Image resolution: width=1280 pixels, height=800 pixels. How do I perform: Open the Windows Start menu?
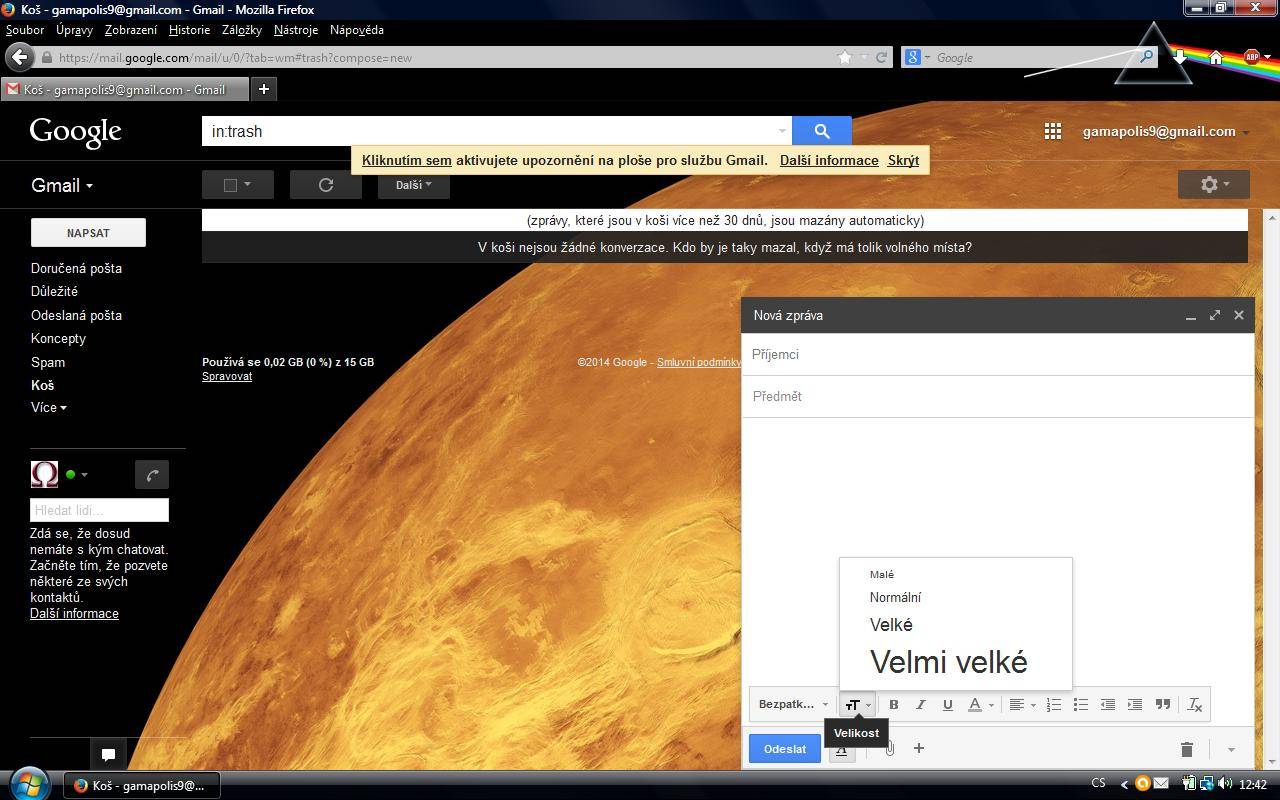point(27,783)
